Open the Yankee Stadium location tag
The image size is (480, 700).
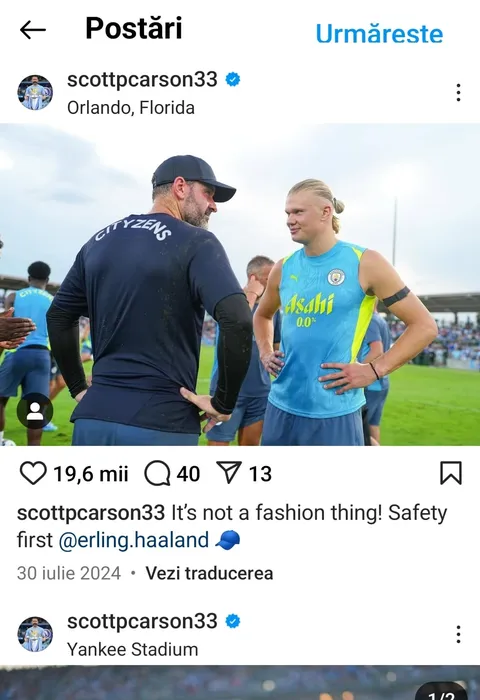(133, 650)
